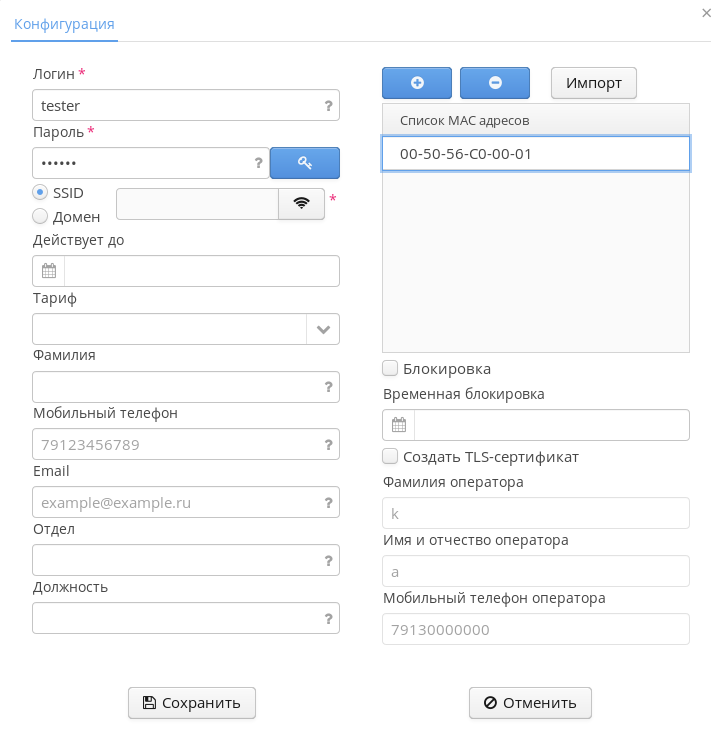Select the Домен radio button

click(x=40, y=216)
